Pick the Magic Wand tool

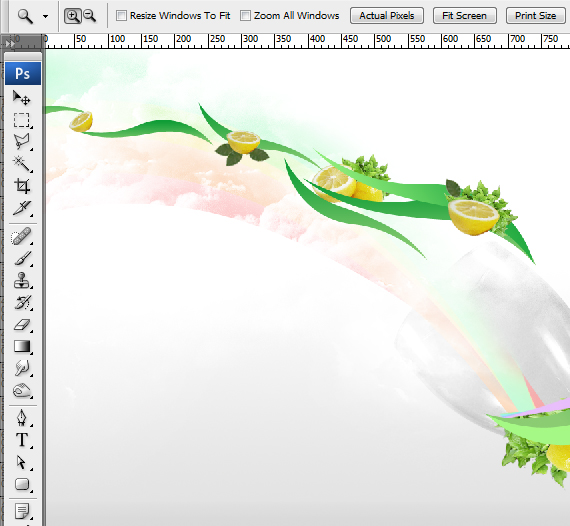tap(21, 164)
